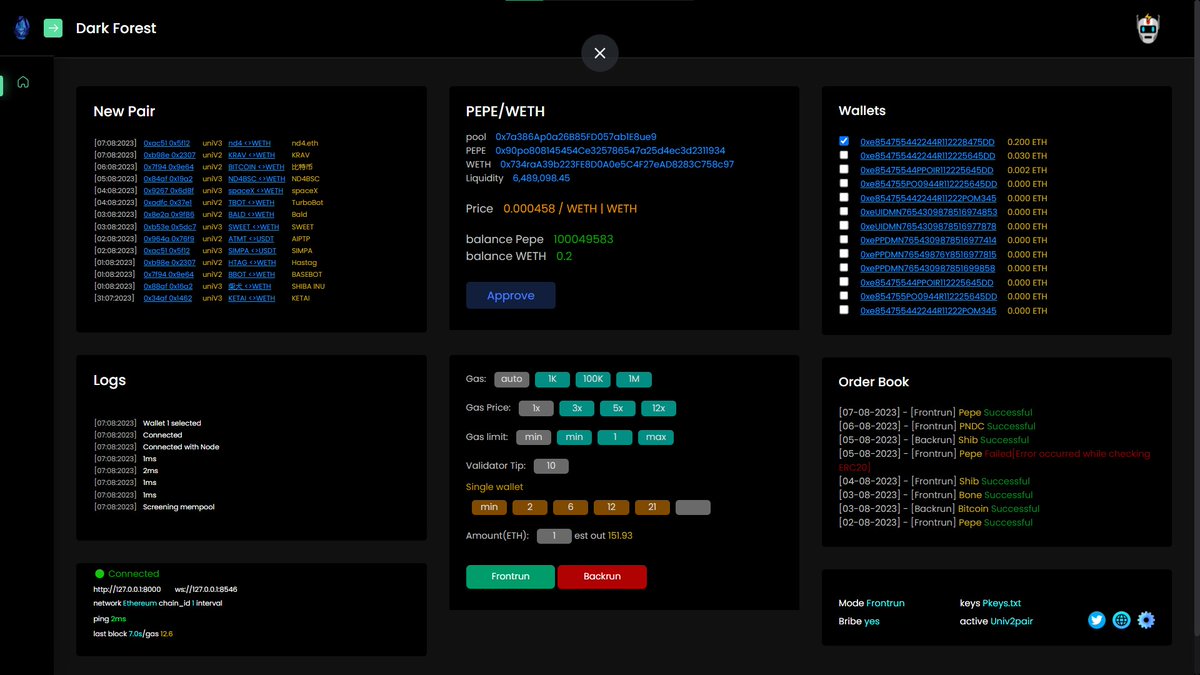
Task: Check wallet 0xeUIDMN7654309878516974853
Action: point(844,211)
